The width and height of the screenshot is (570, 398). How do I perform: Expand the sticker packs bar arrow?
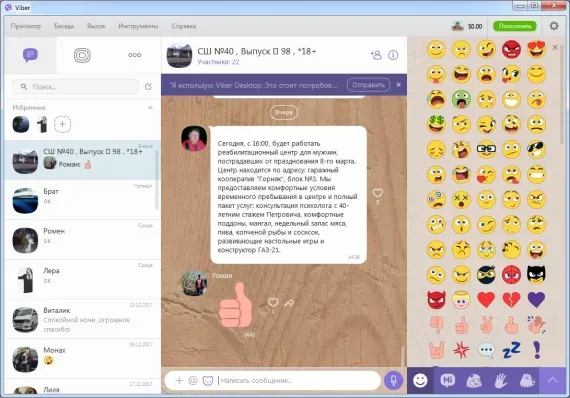pos(553,380)
